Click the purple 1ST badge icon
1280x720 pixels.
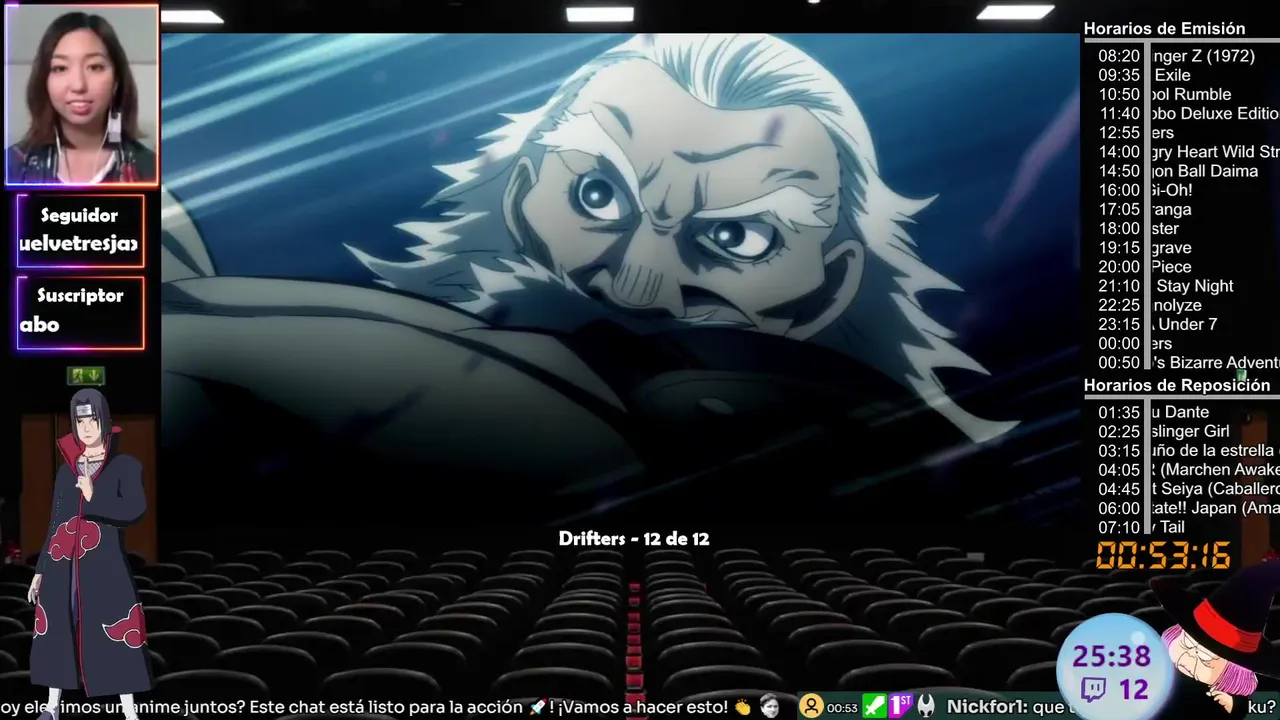click(900, 706)
